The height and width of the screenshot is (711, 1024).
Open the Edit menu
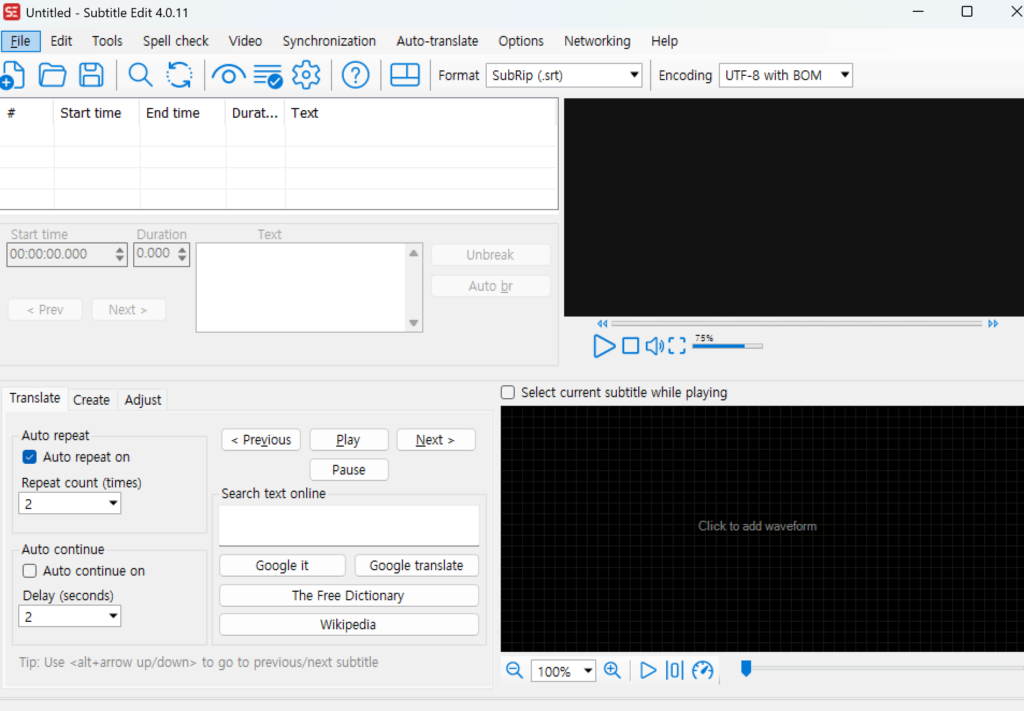point(61,40)
